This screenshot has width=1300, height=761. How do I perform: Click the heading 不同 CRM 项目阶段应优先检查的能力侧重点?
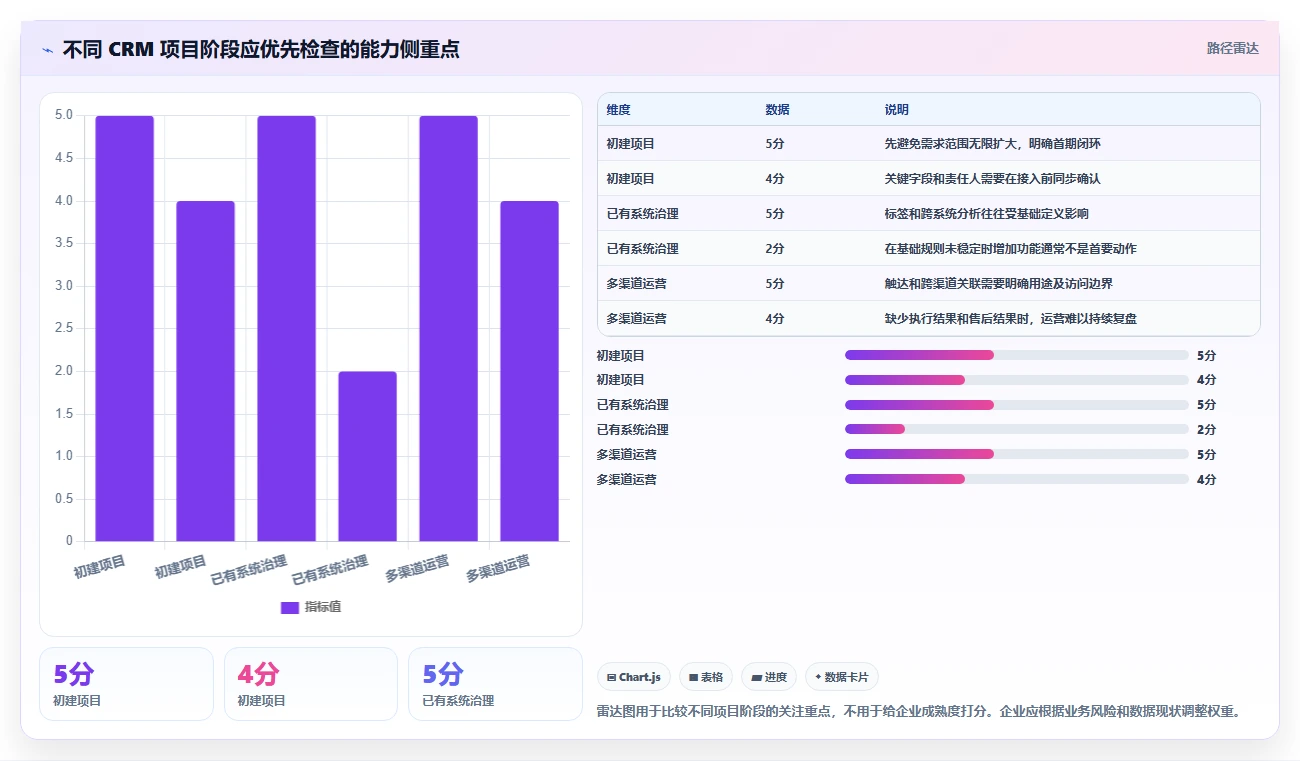pyautogui.click(x=261, y=49)
